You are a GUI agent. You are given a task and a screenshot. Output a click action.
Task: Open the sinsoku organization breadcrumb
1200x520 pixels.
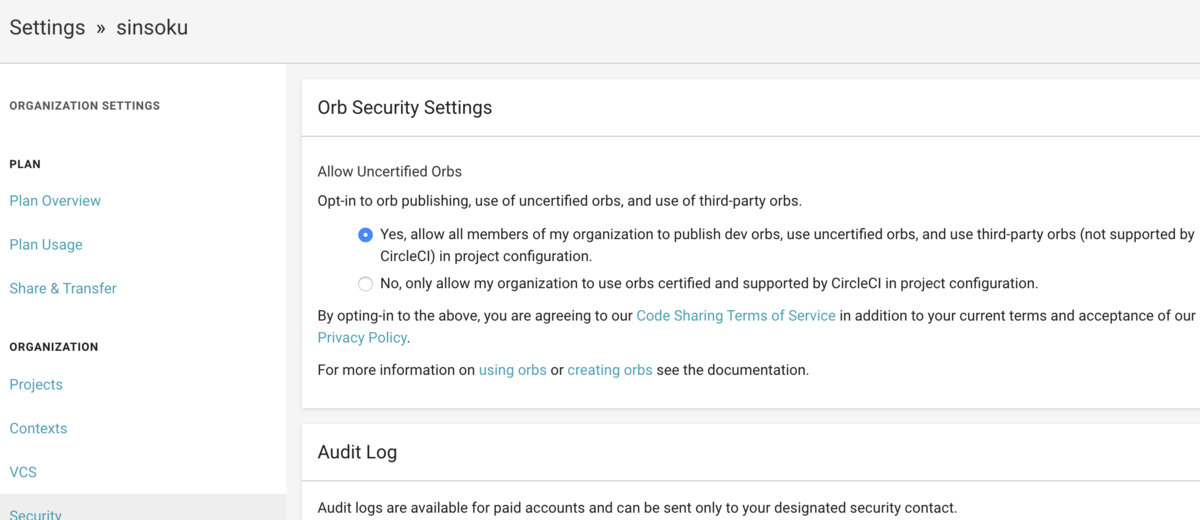(x=151, y=28)
